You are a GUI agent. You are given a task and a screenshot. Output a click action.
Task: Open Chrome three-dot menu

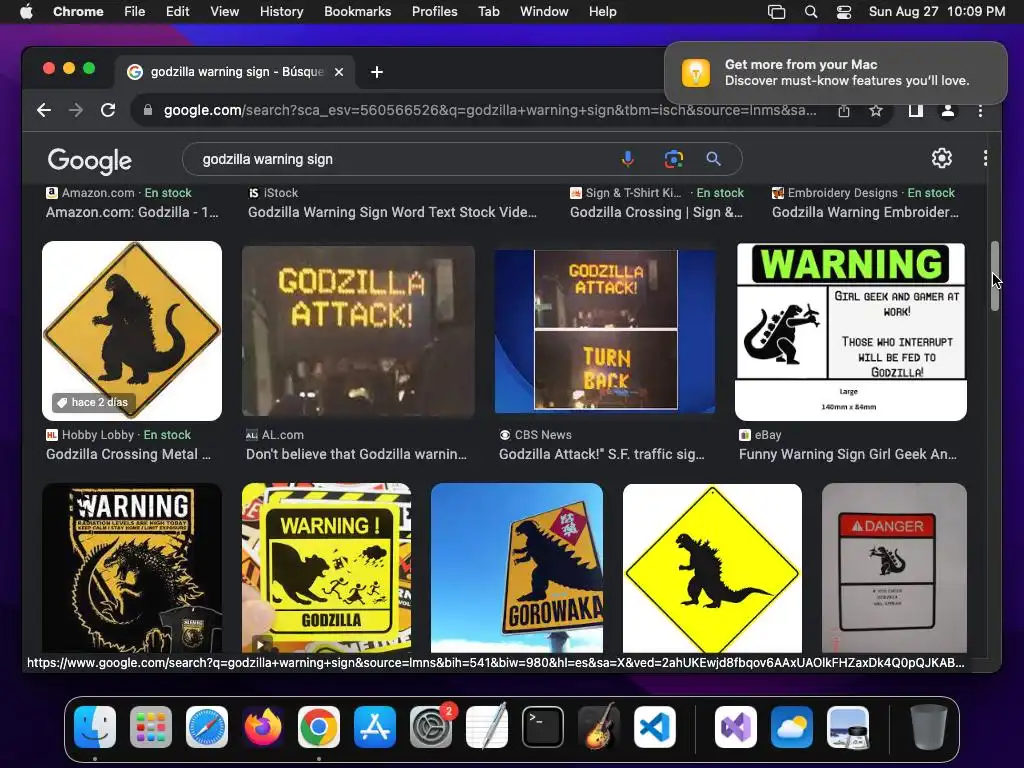(x=980, y=110)
